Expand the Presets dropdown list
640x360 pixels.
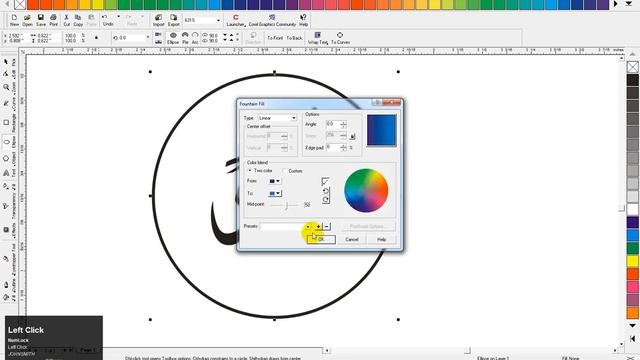(x=308, y=227)
